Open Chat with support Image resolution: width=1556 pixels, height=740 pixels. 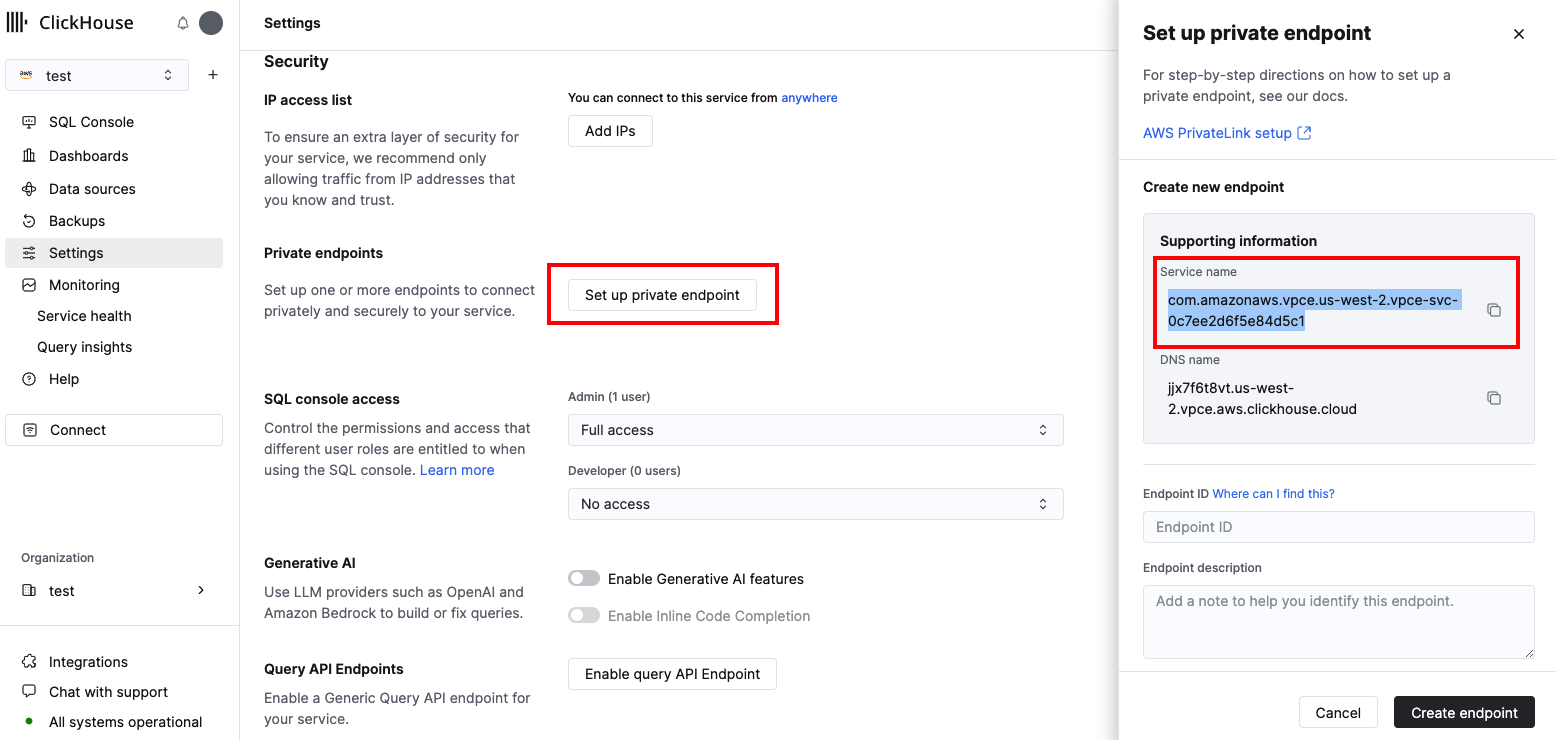[x=106, y=691]
